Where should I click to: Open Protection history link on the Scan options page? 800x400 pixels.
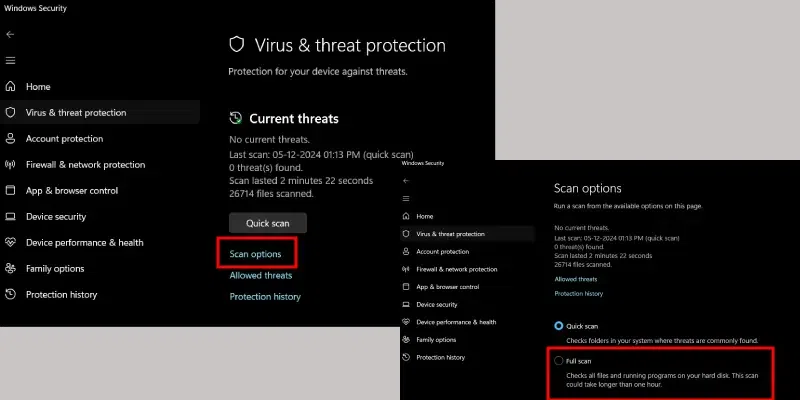(579, 294)
